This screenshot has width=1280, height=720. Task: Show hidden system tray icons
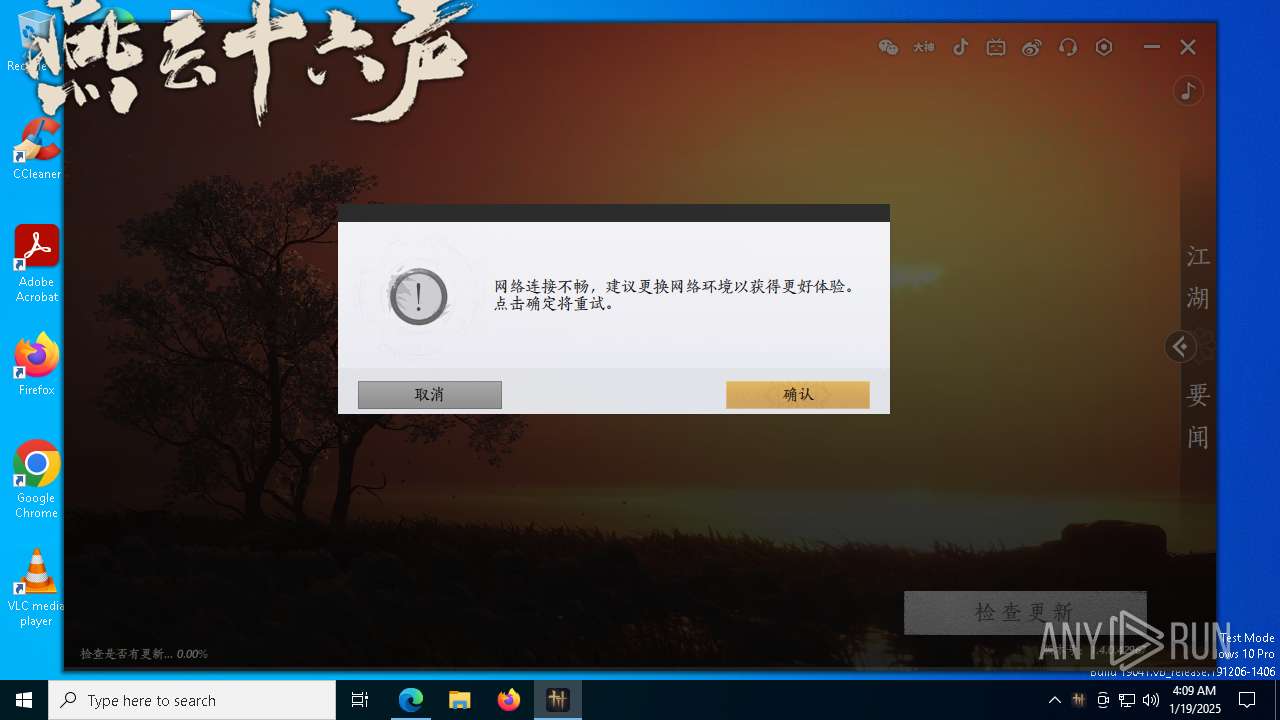(x=1054, y=700)
